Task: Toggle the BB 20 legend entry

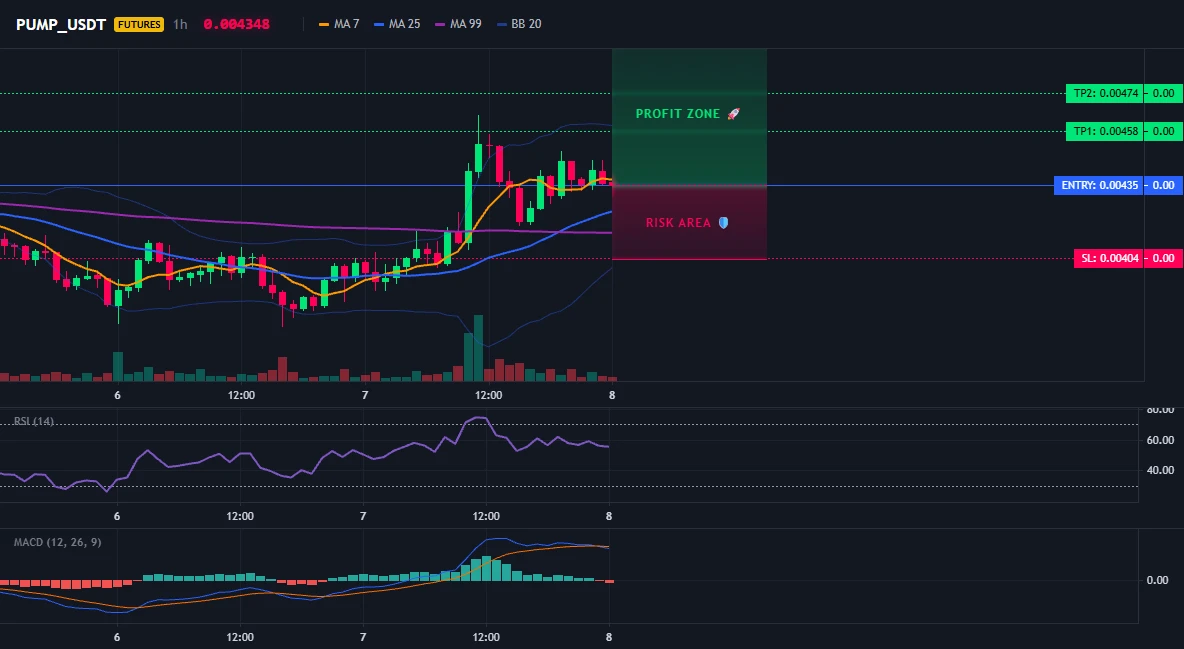Action: click(x=519, y=24)
